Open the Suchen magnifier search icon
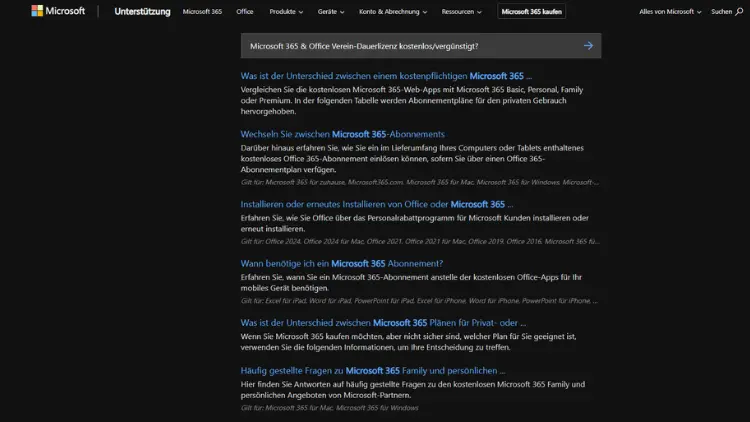The height and width of the screenshot is (422, 750). (x=739, y=11)
